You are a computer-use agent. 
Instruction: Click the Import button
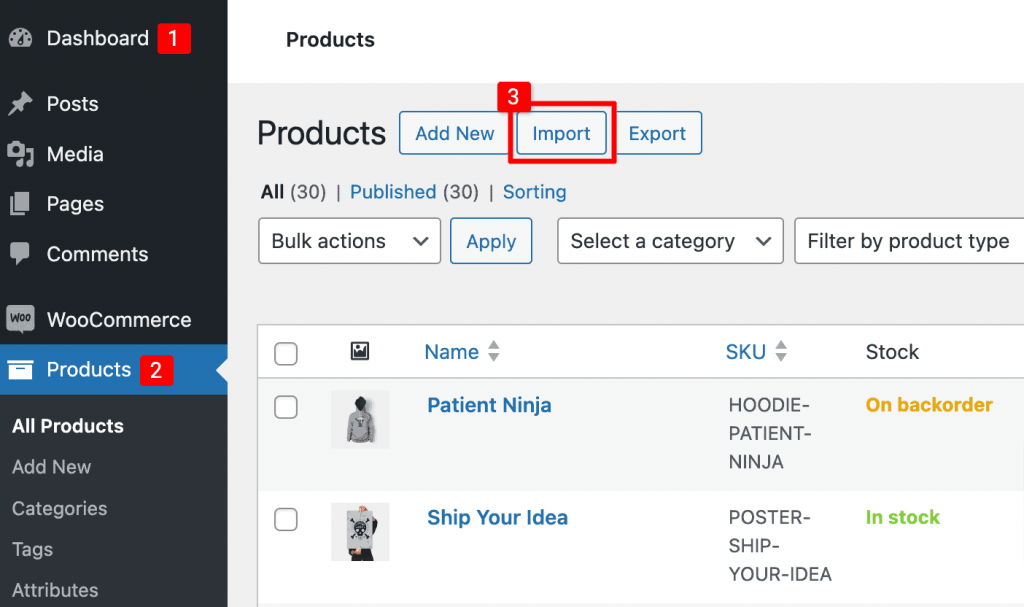(560, 133)
